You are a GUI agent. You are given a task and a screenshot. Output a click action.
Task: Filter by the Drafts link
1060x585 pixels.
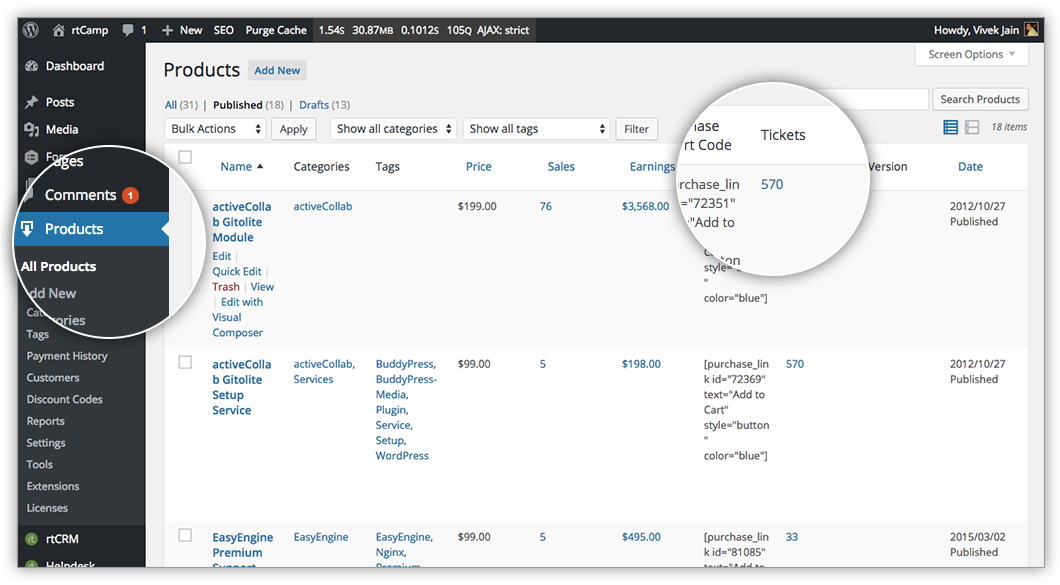tap(314, 105)
